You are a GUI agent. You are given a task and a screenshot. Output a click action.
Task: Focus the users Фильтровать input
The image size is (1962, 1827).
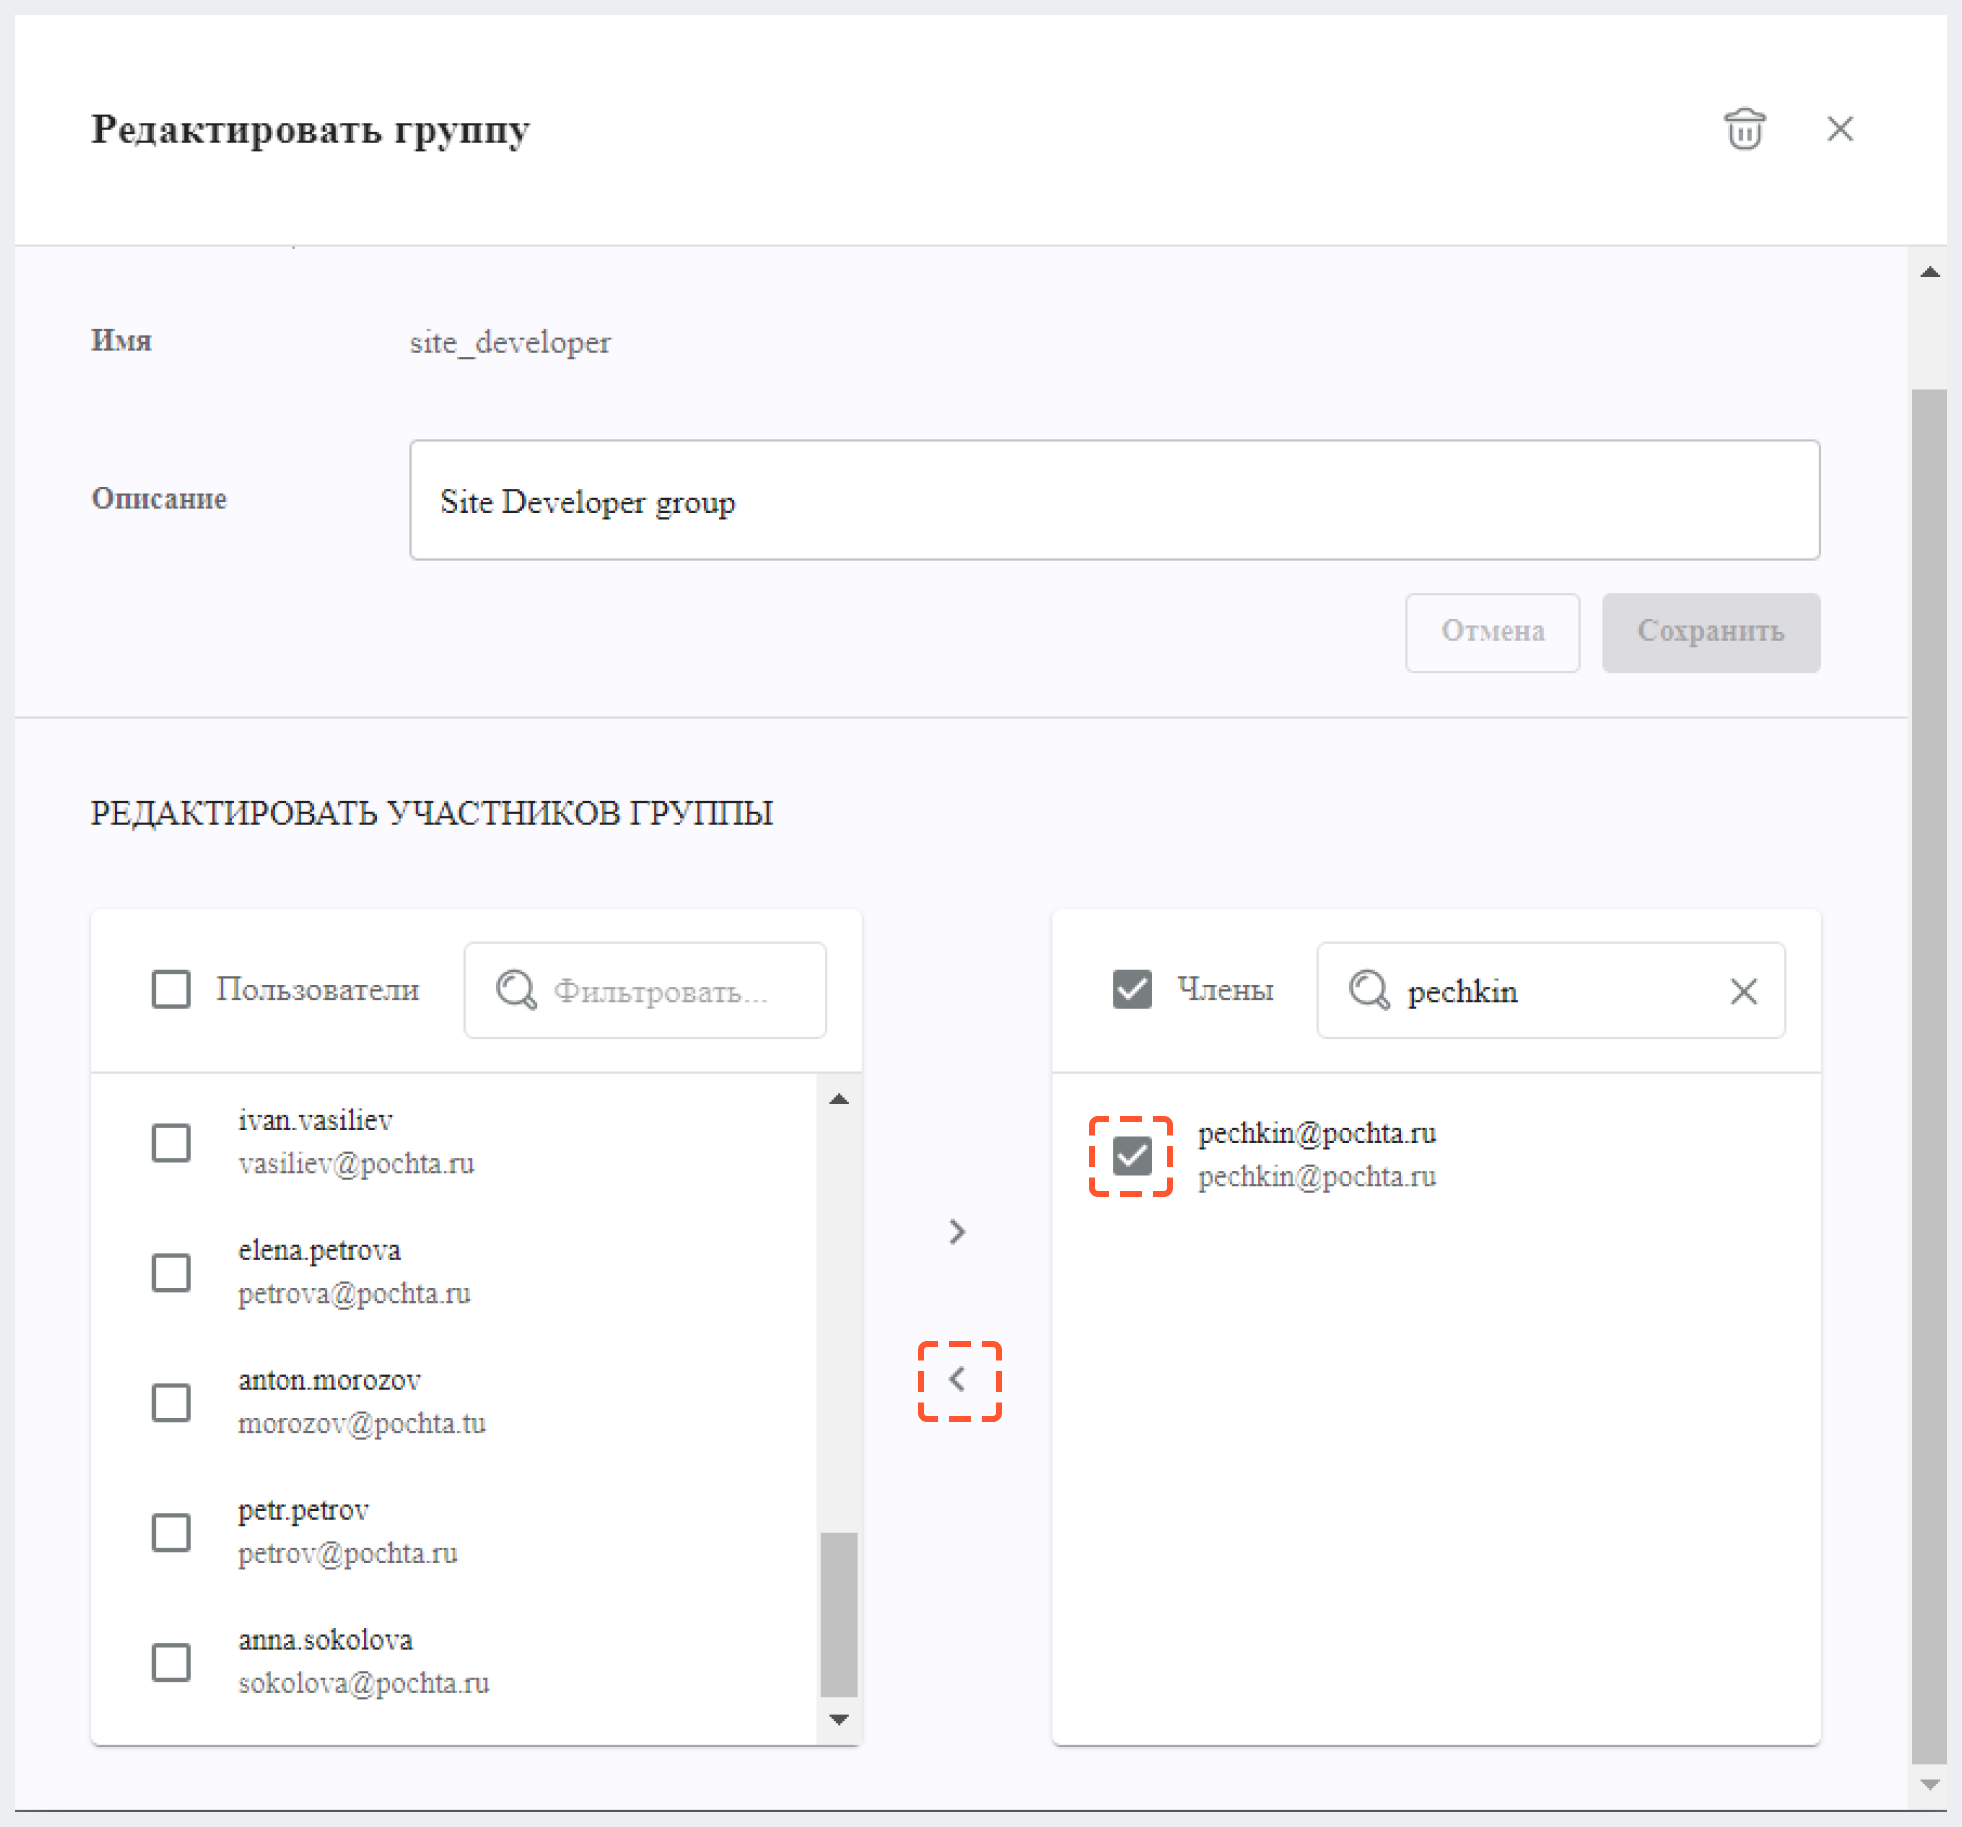(x=645, y=990)
